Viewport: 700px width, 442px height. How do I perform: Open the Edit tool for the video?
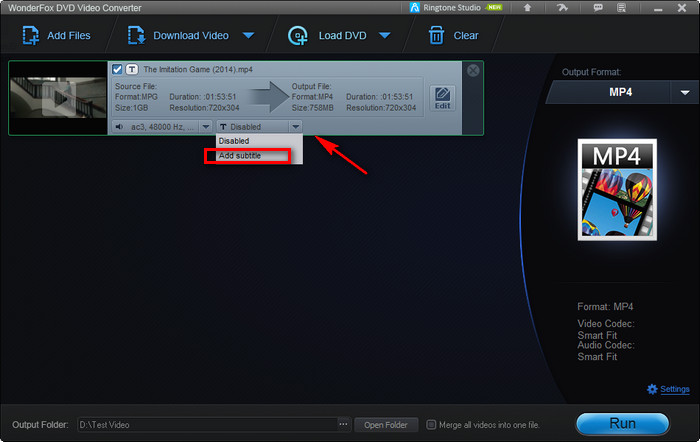point(442,98)
